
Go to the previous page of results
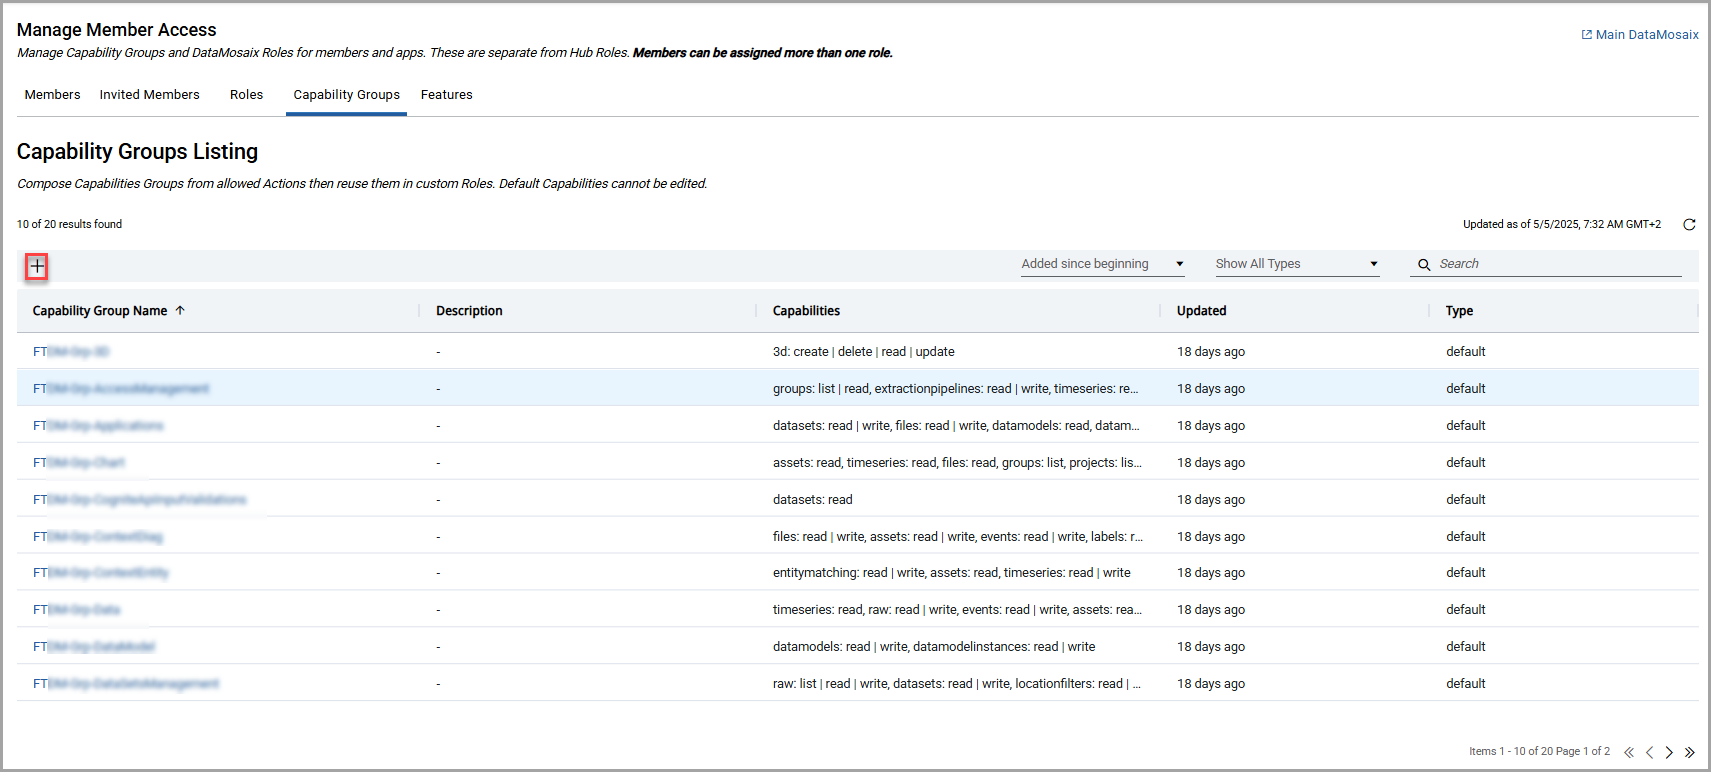[1649, 752]
